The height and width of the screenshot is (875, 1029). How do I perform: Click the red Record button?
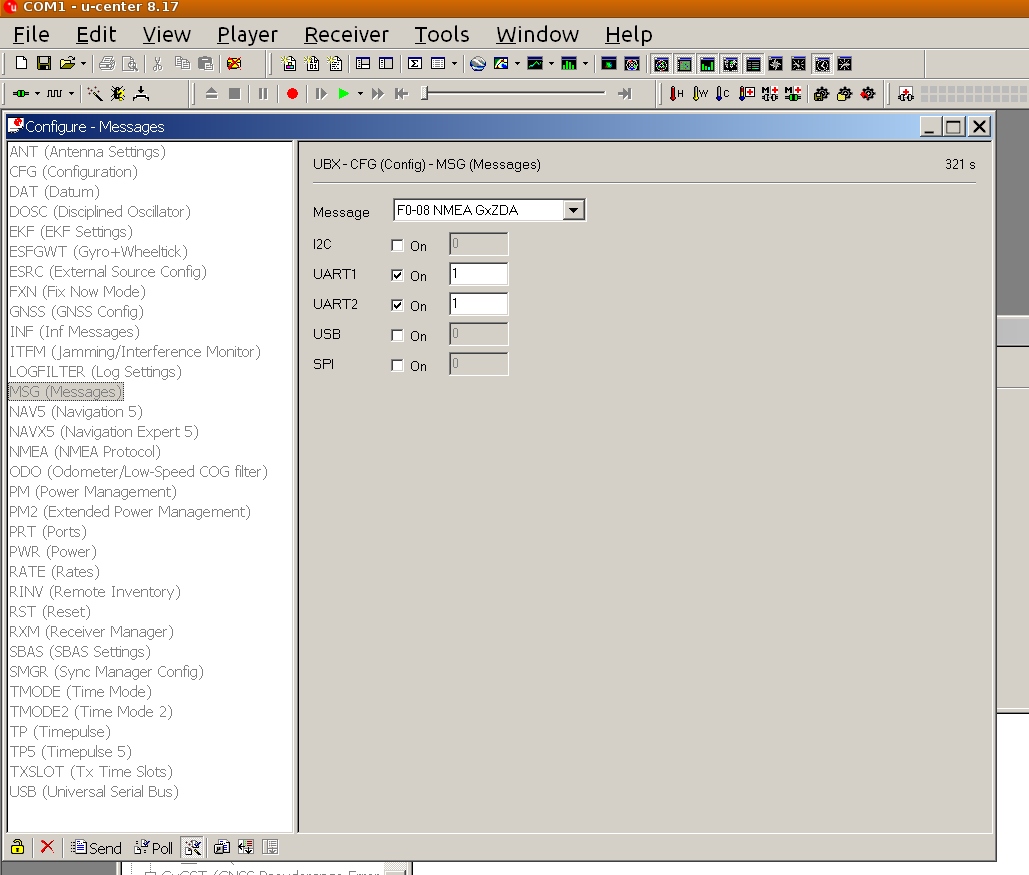(293, 94)
